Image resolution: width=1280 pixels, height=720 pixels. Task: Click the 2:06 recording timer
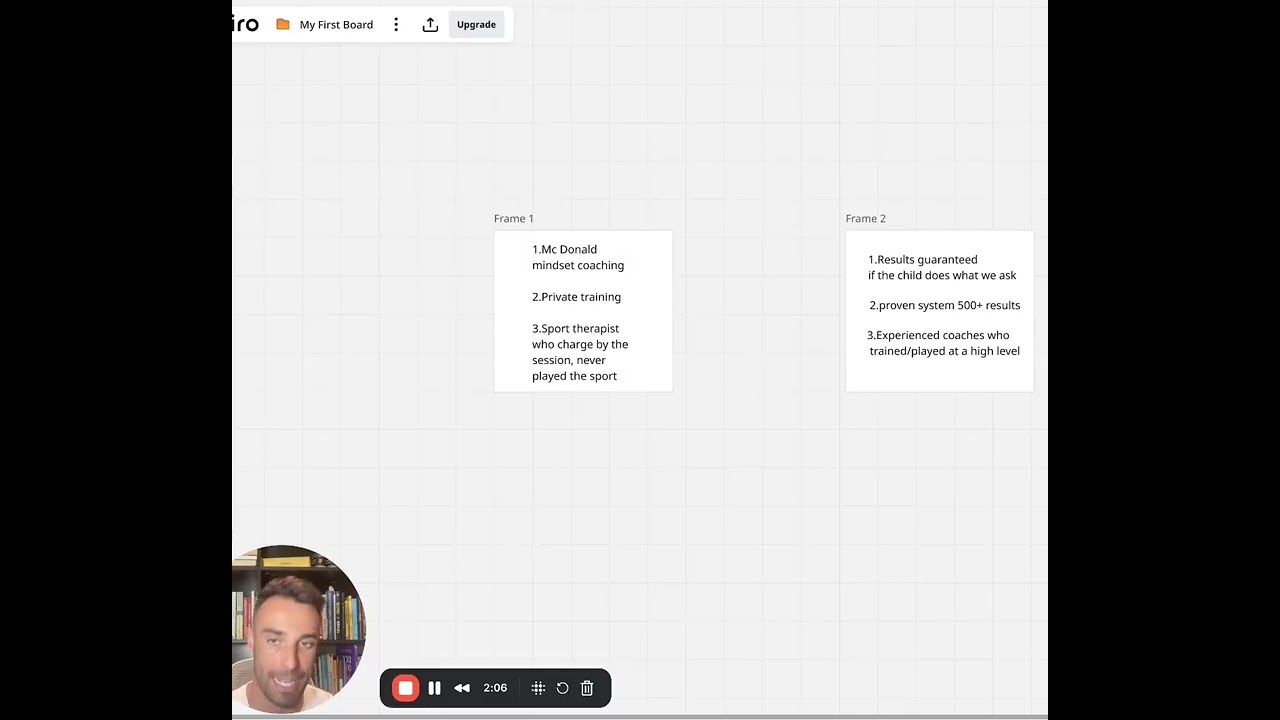click(495, 688)
